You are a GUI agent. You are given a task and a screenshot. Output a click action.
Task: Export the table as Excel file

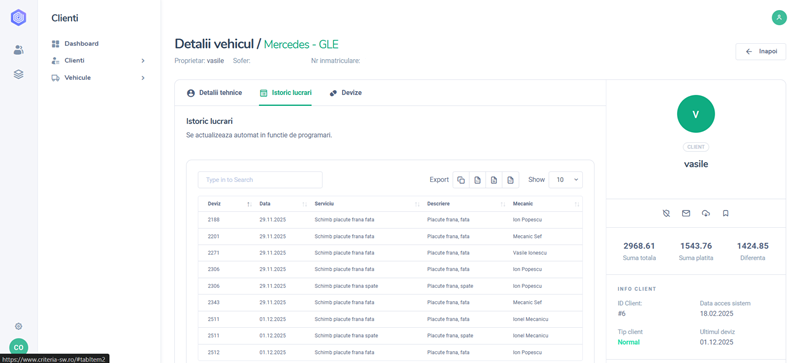coord(494,180)
